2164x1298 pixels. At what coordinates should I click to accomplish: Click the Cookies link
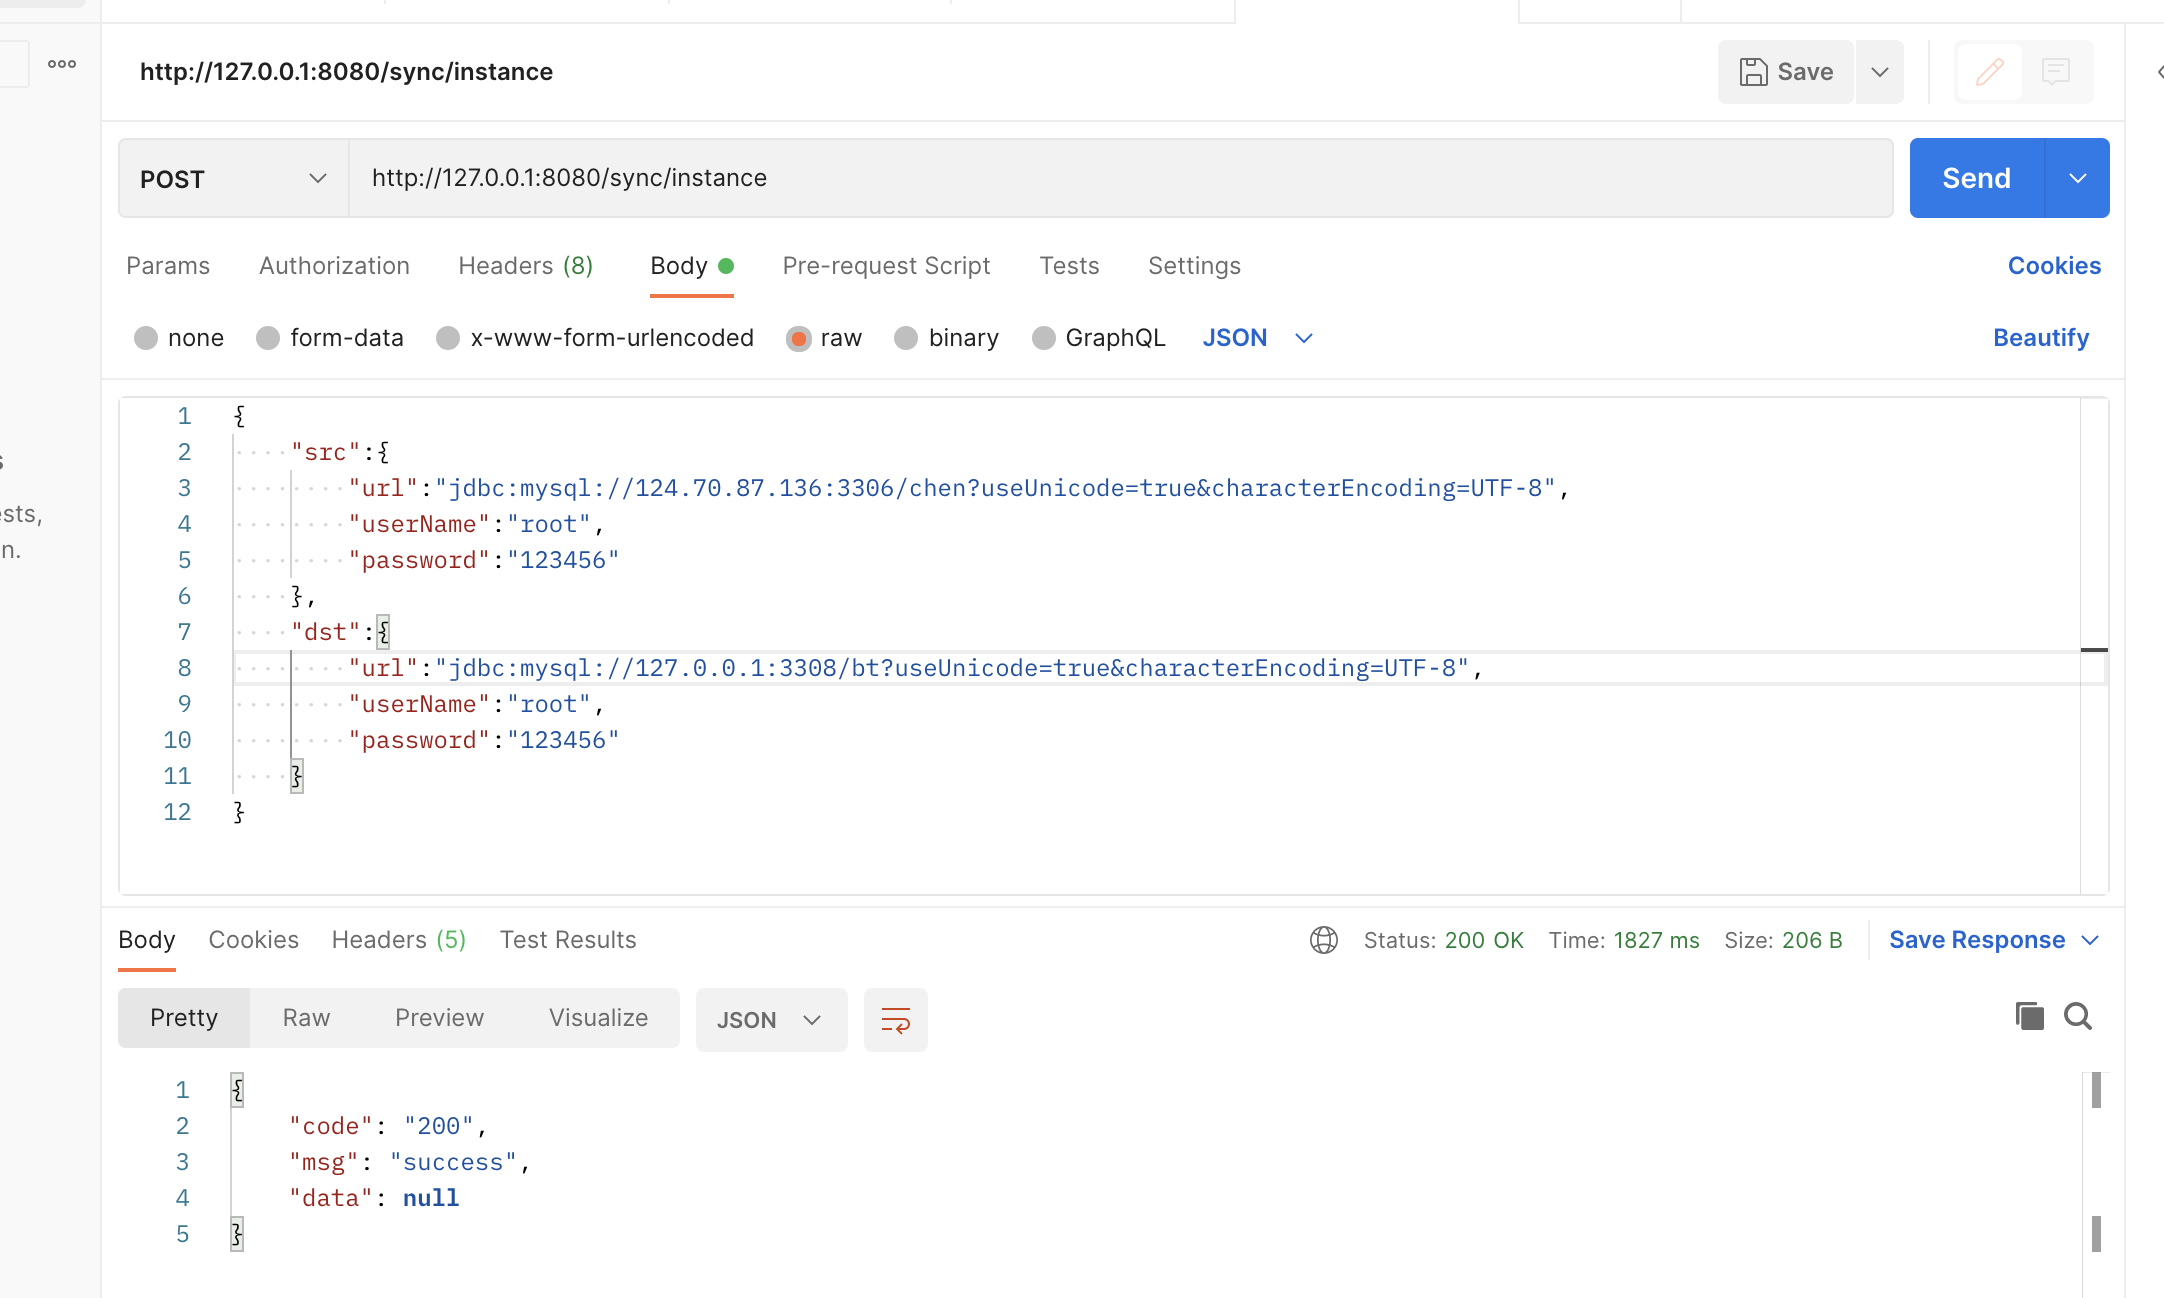[2054, 266]
